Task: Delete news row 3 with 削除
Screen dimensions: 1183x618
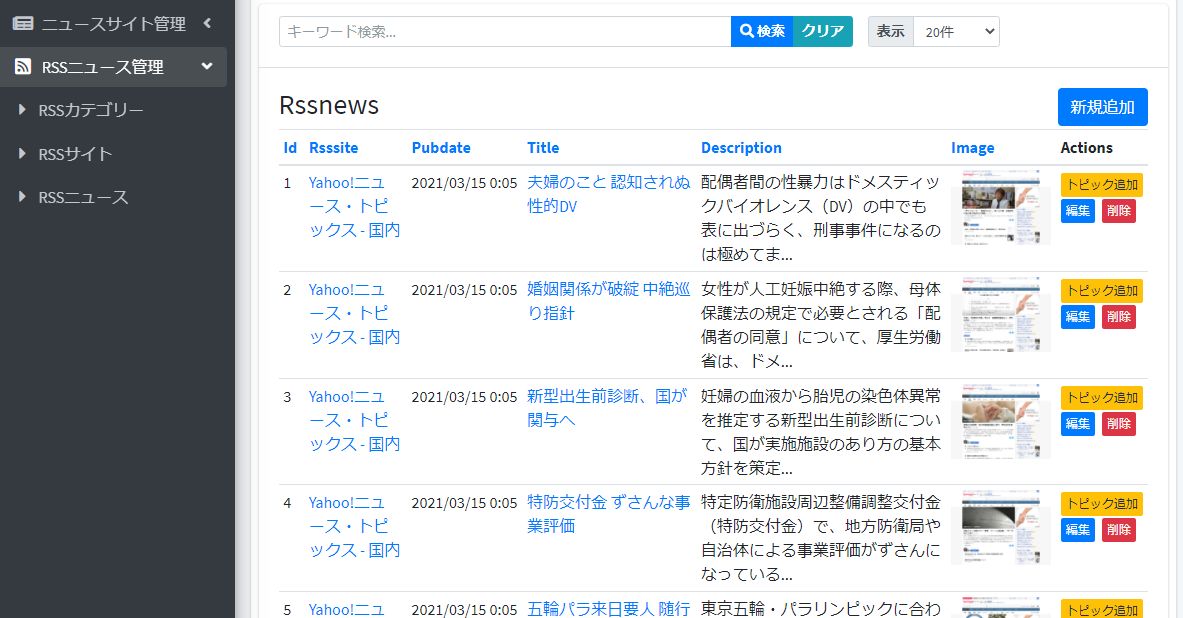Action: point(1118,424)
